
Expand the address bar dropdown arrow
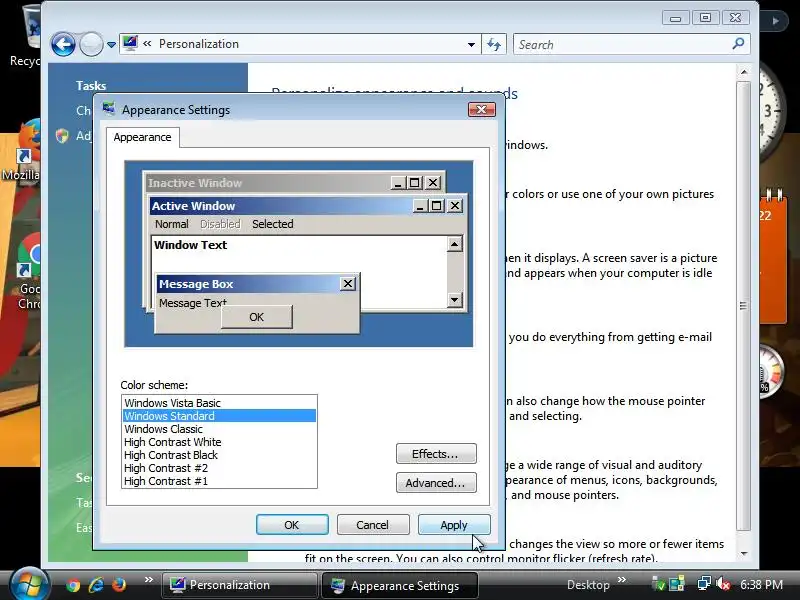471,44
